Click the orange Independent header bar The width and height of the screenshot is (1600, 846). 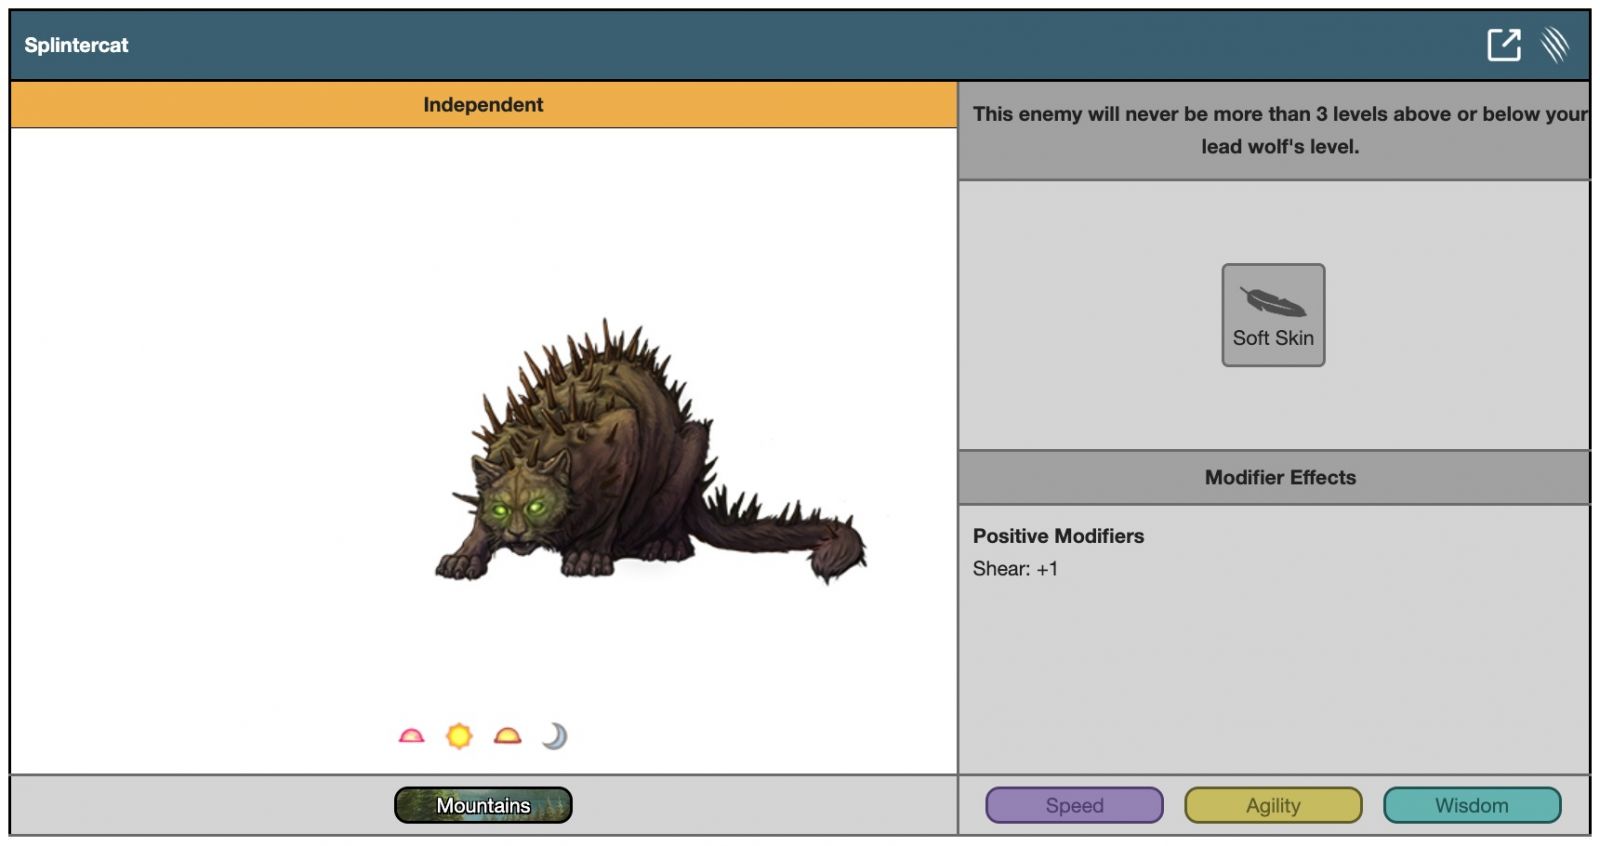pos(483,105)
